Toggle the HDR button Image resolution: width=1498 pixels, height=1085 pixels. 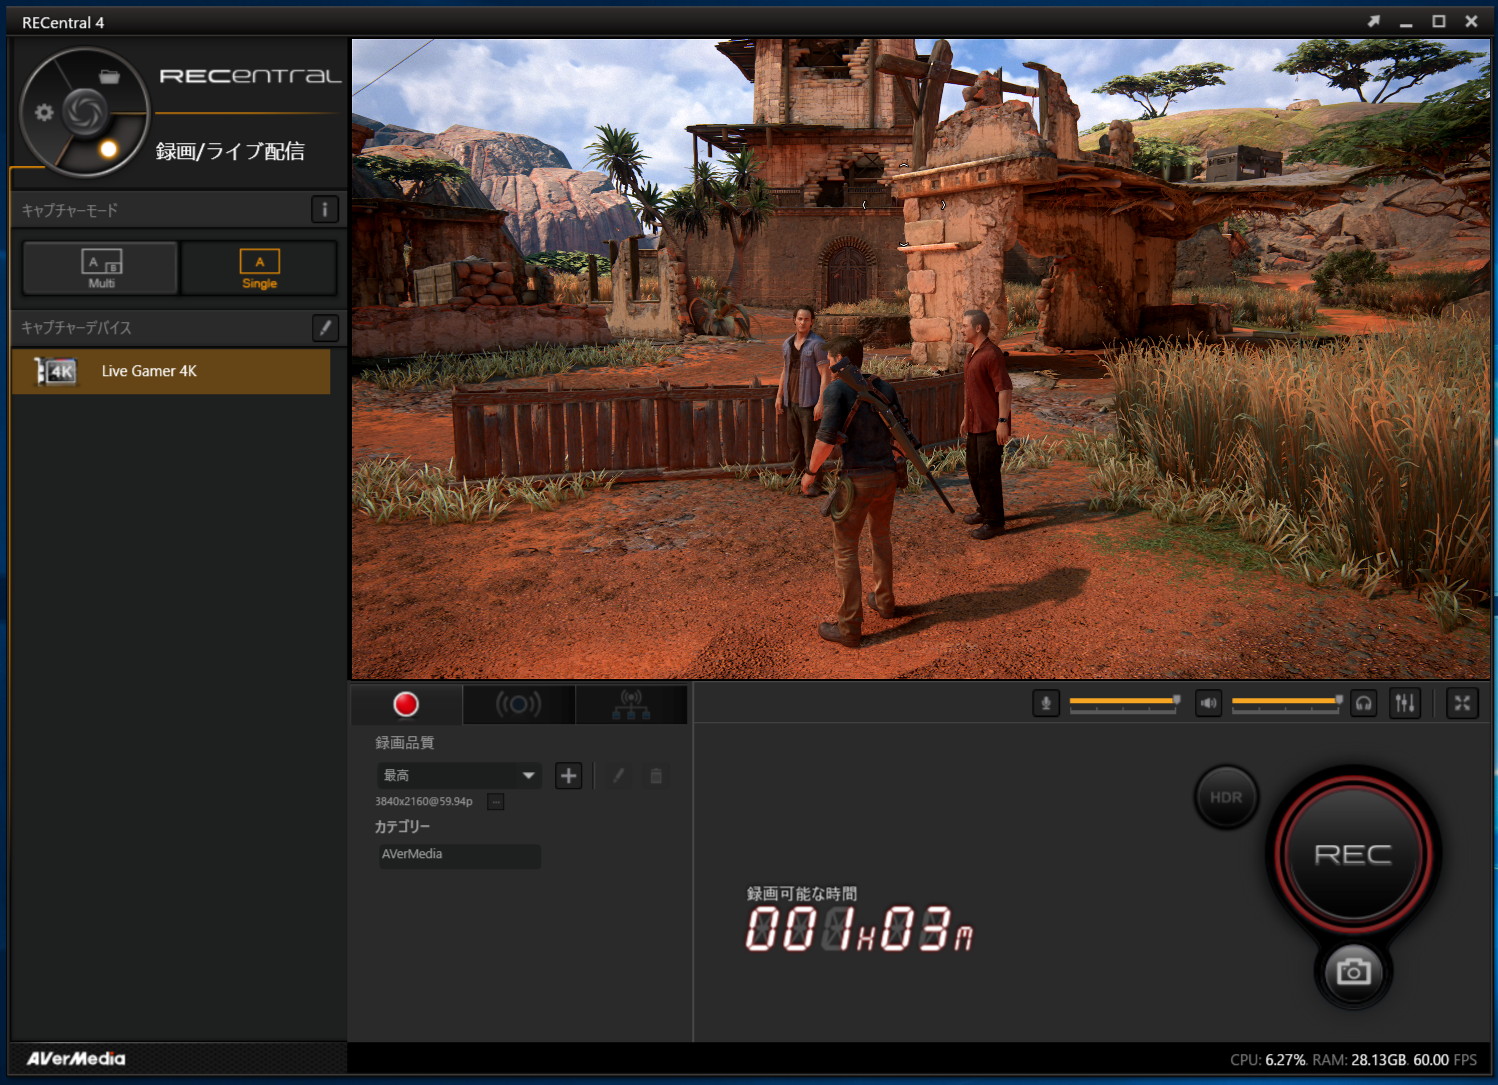pos(1226,797)
